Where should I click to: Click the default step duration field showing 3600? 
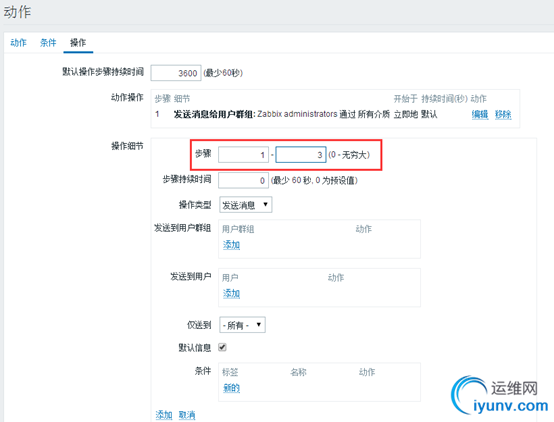pyautogui.click(x=176, y=73)
